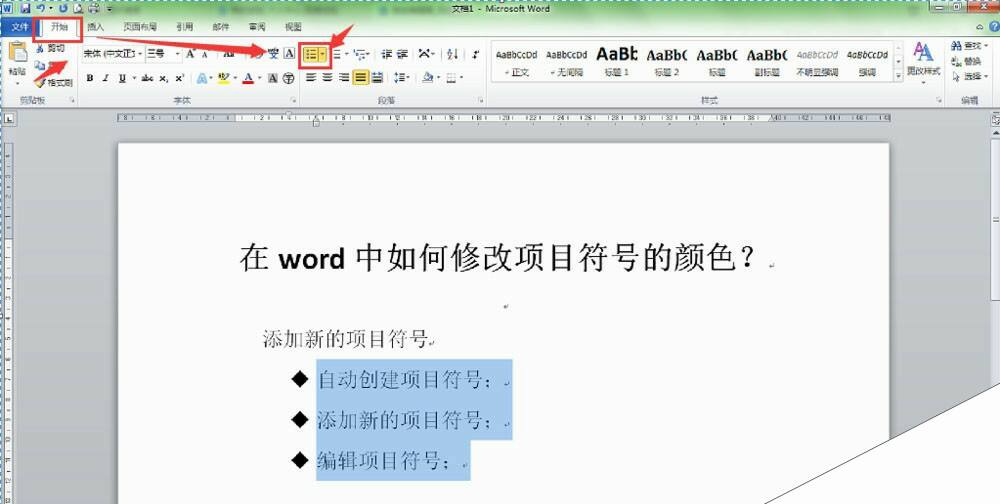Center the paragraph text

pos(327,78)
